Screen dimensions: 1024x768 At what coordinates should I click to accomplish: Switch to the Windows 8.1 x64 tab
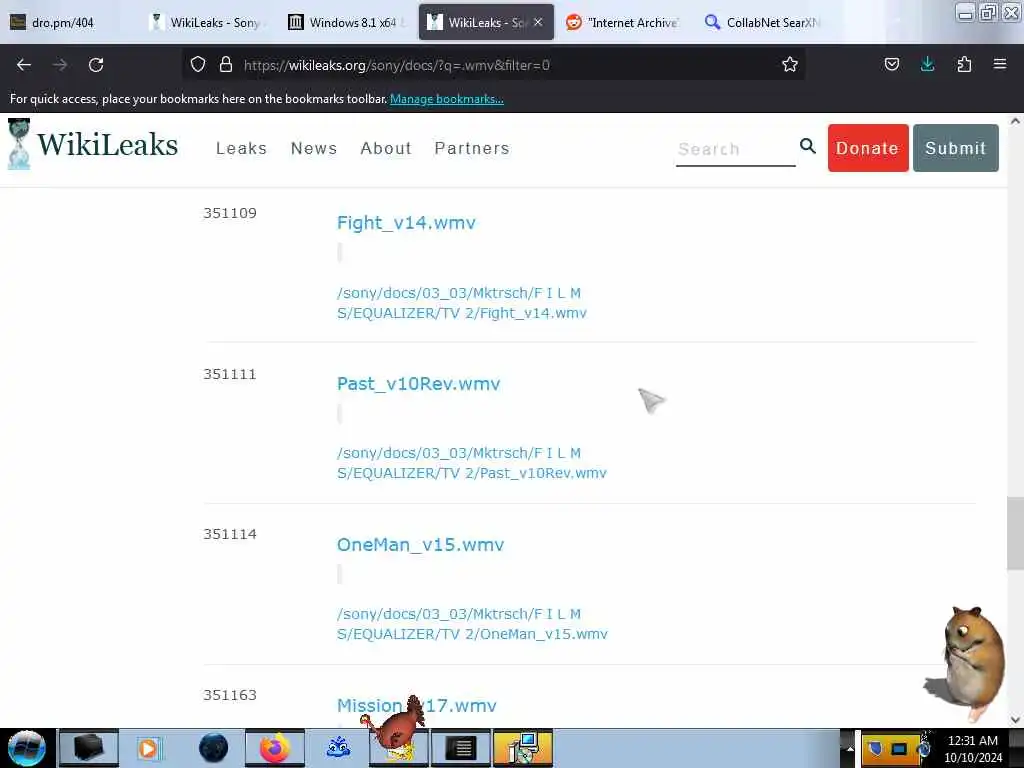(x=345, y=22)
